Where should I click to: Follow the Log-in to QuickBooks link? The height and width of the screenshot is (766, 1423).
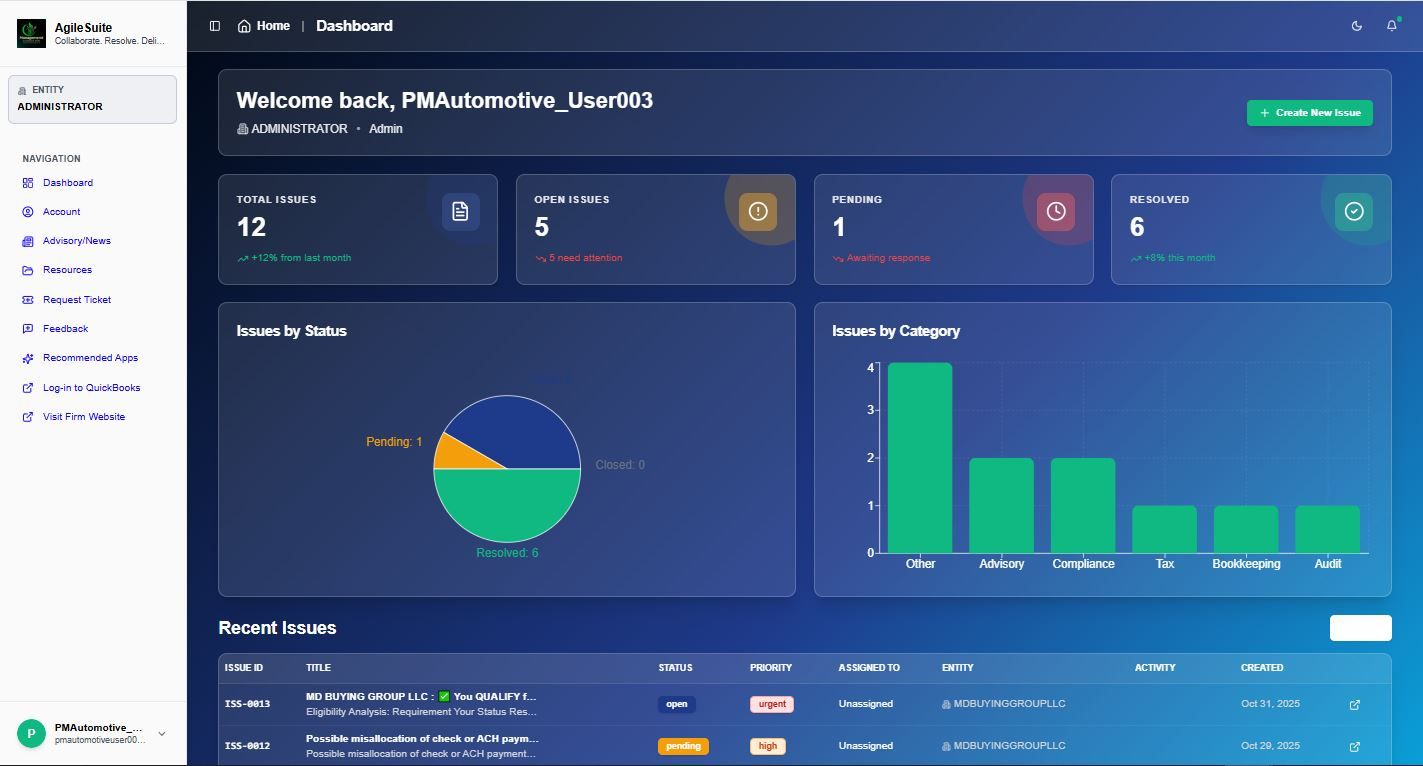[92, 388]
